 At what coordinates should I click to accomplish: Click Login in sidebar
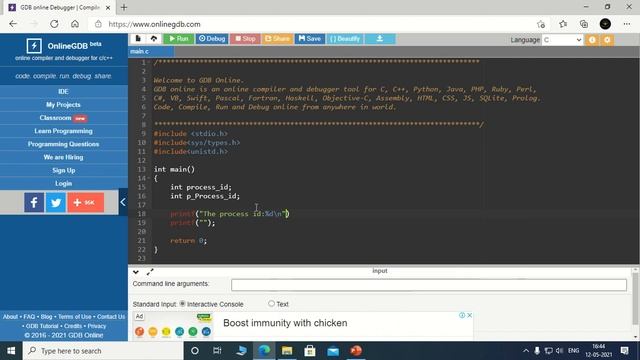tap(63, 183)
